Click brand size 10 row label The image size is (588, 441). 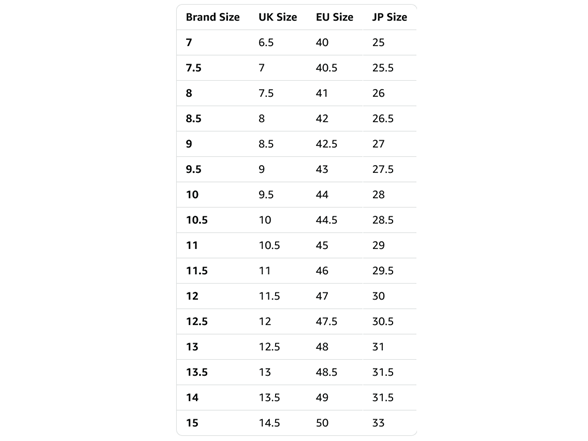point(192,195)
